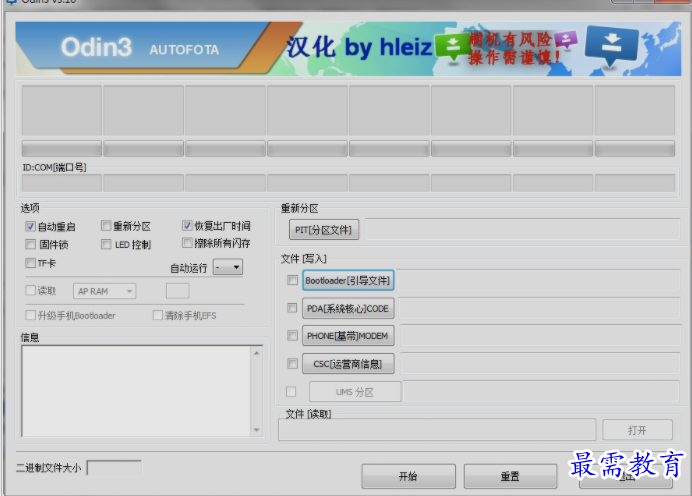Enable the 重新分区 checkbox
The width and height of the screenshot is (692, 496).
[106, 226]
